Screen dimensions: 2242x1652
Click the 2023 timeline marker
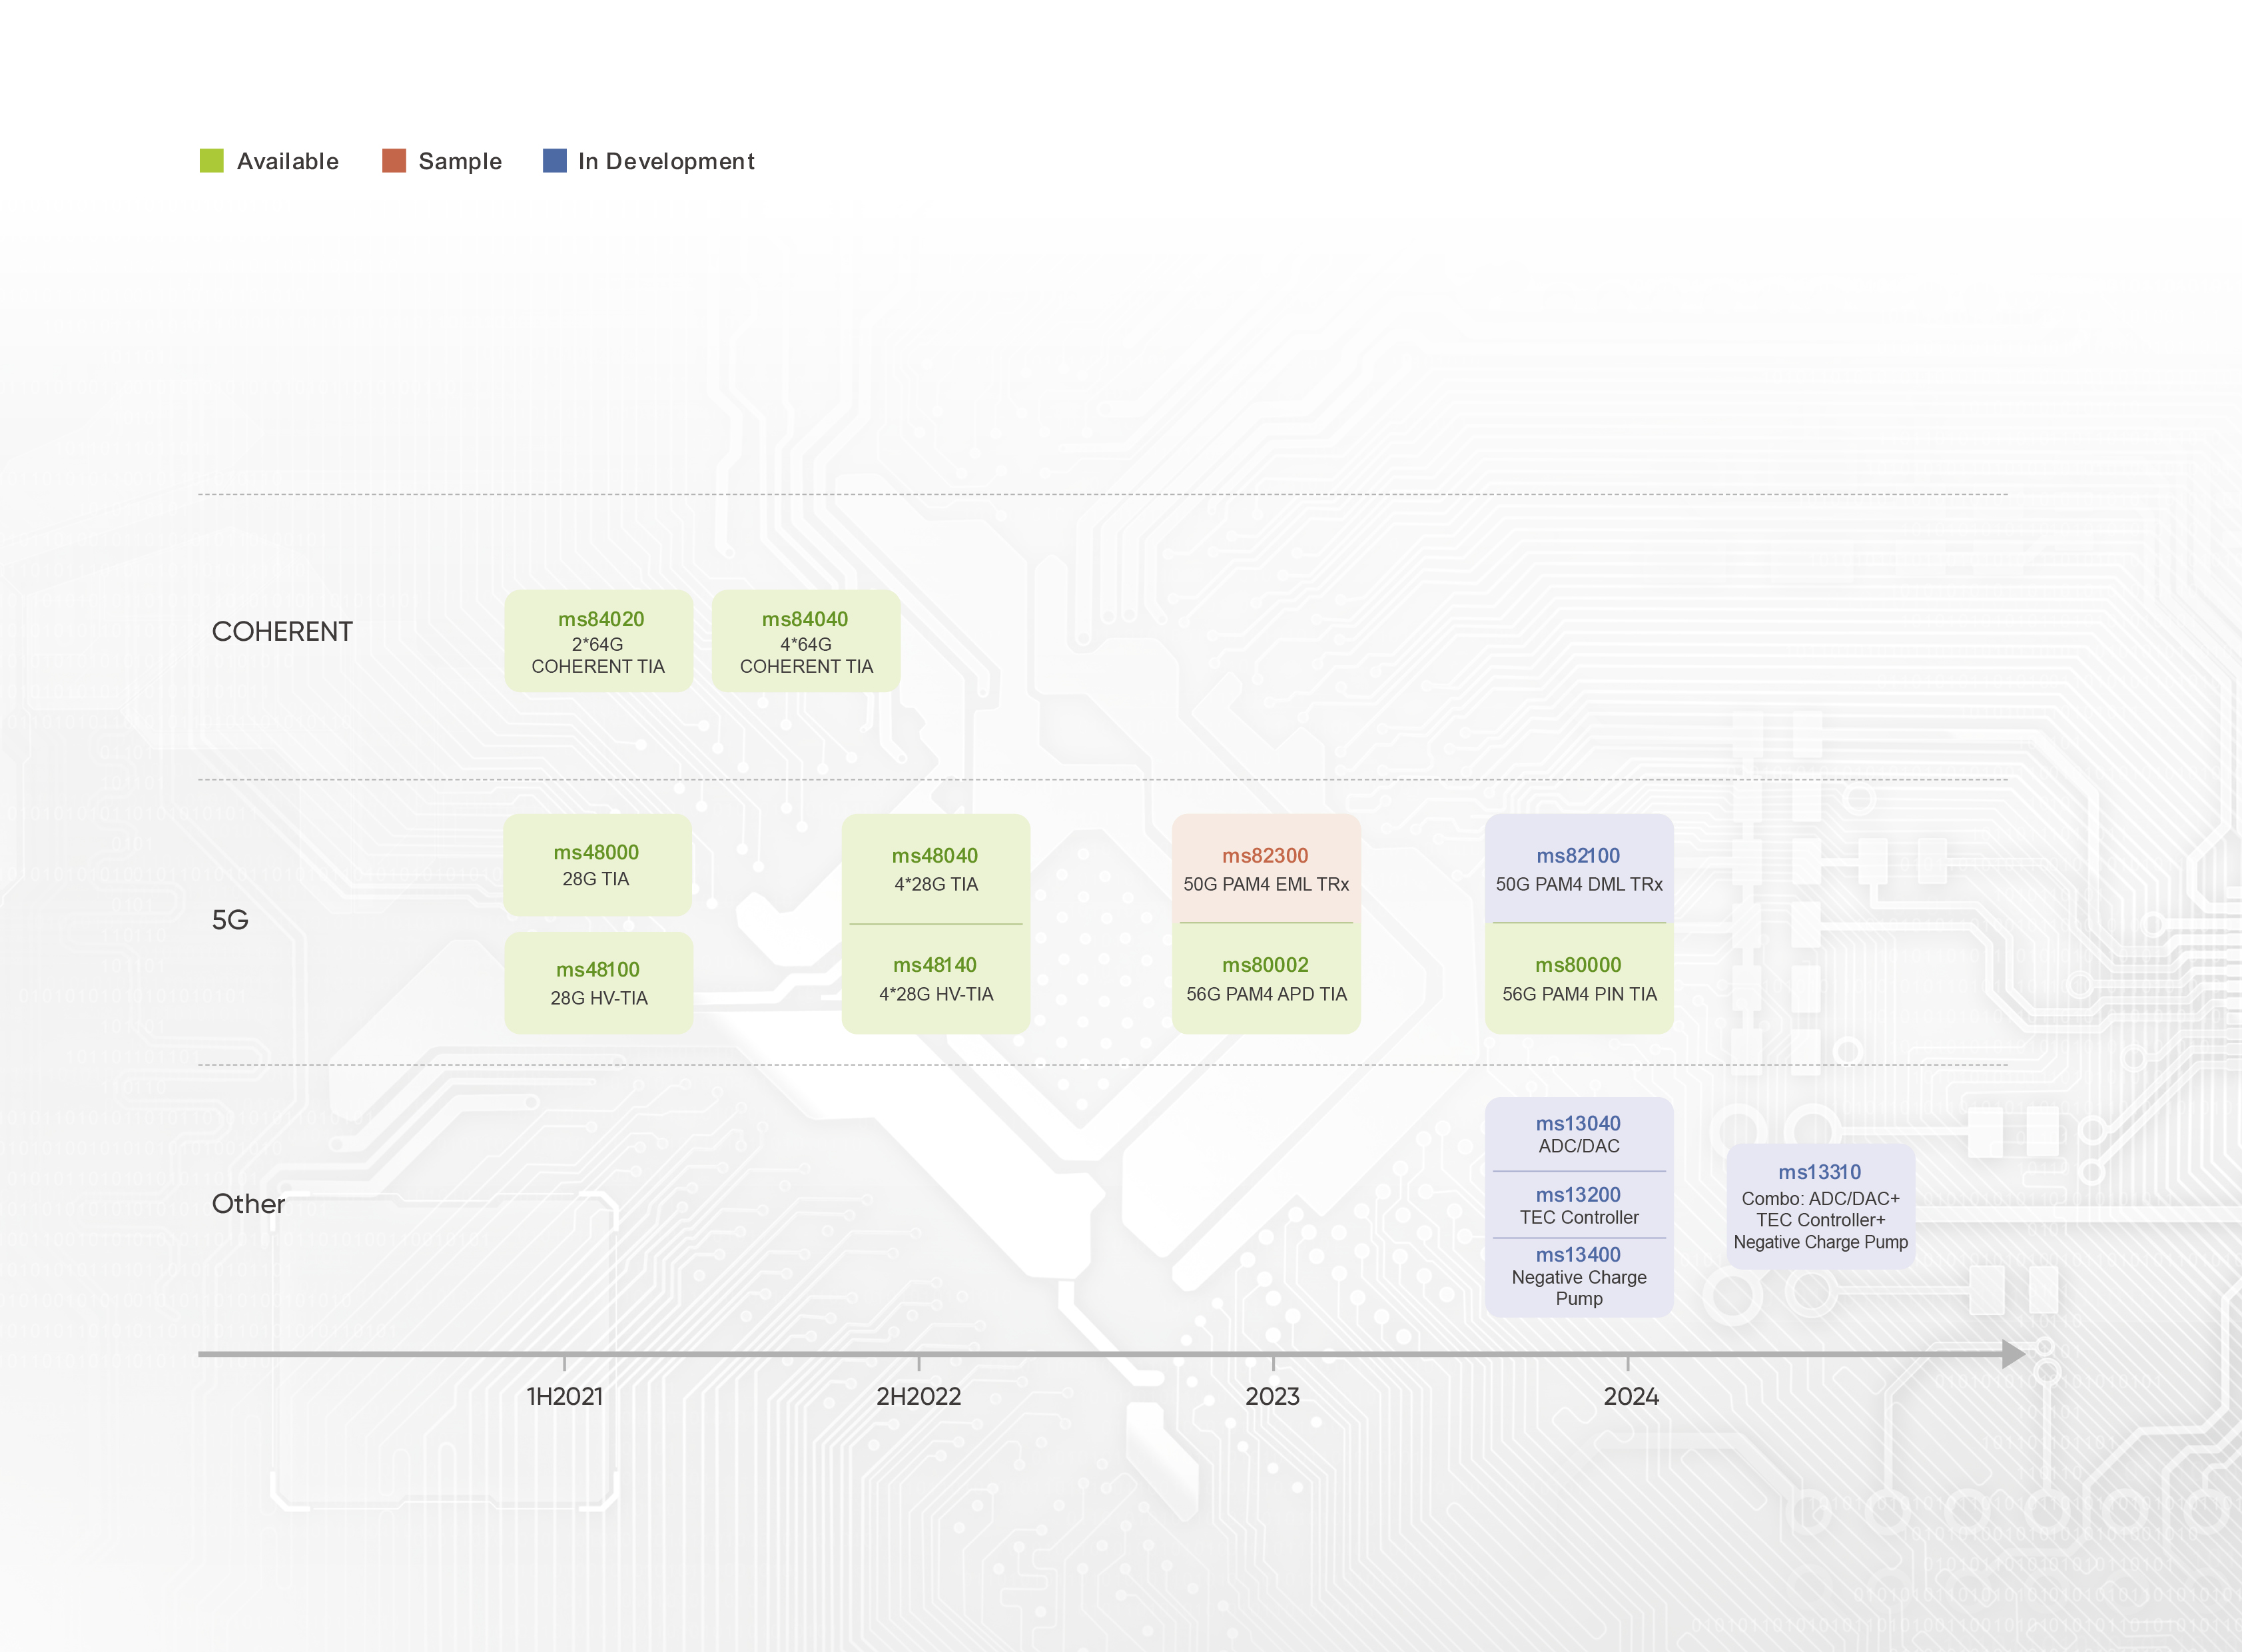coord(1272,1396)
